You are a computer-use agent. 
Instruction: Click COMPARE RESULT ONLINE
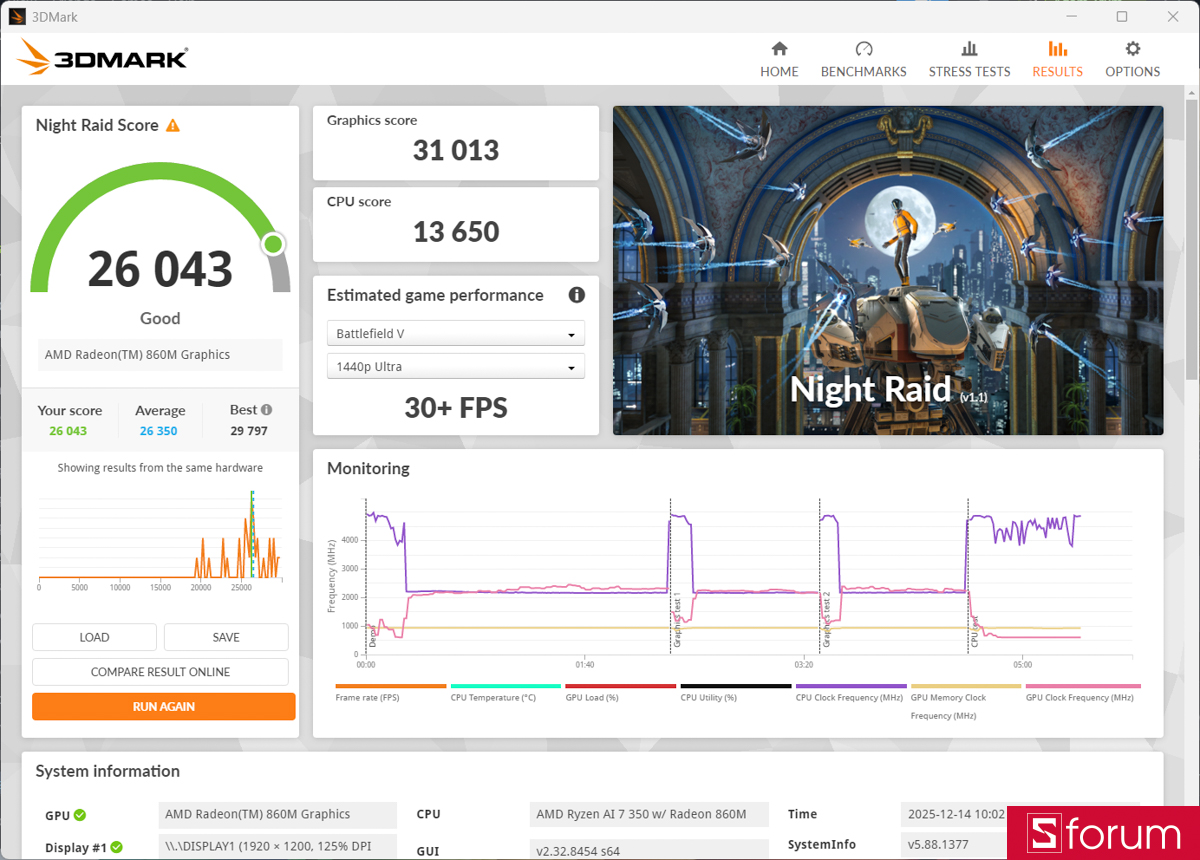tap(160, 671)
